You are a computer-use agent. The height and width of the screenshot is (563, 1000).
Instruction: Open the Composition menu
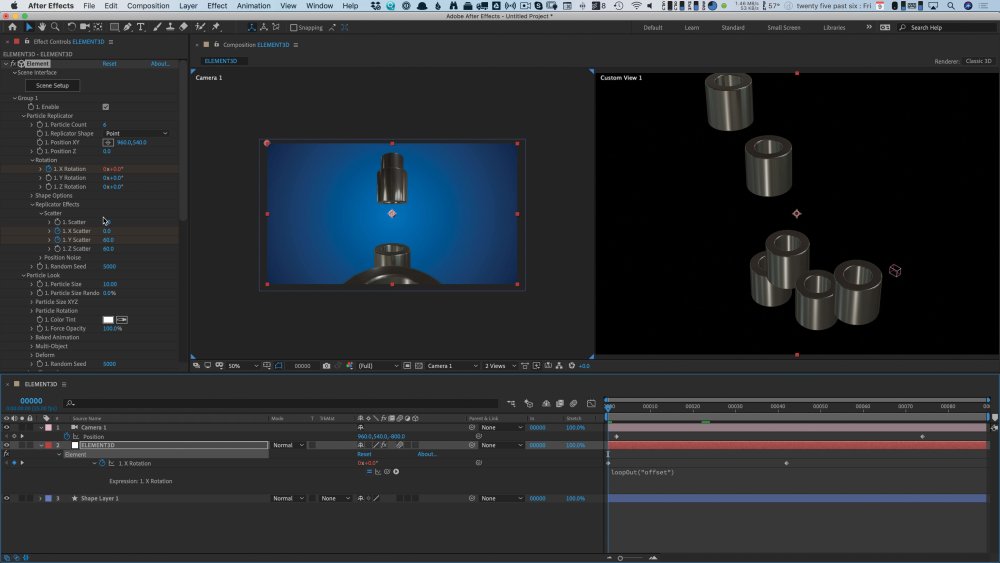pyautogui.click(x=148, y=6)
